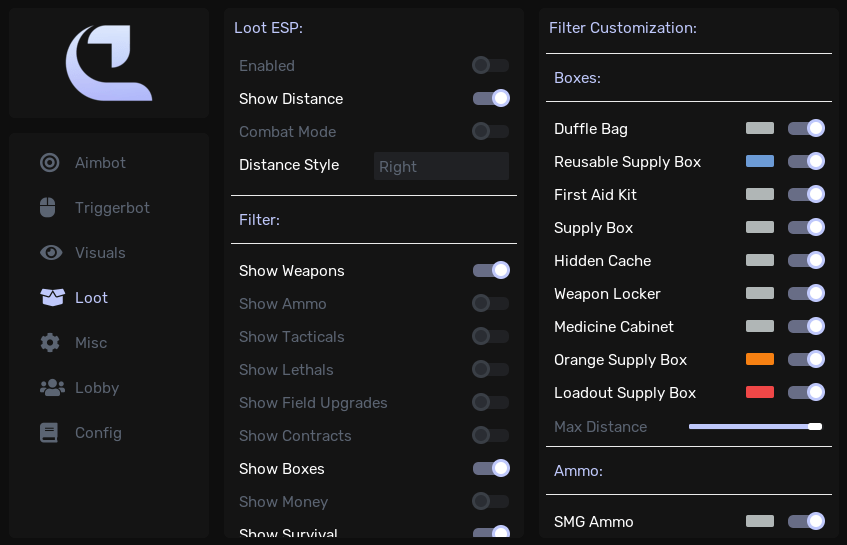Click the app logo at top left

point(109,63)
